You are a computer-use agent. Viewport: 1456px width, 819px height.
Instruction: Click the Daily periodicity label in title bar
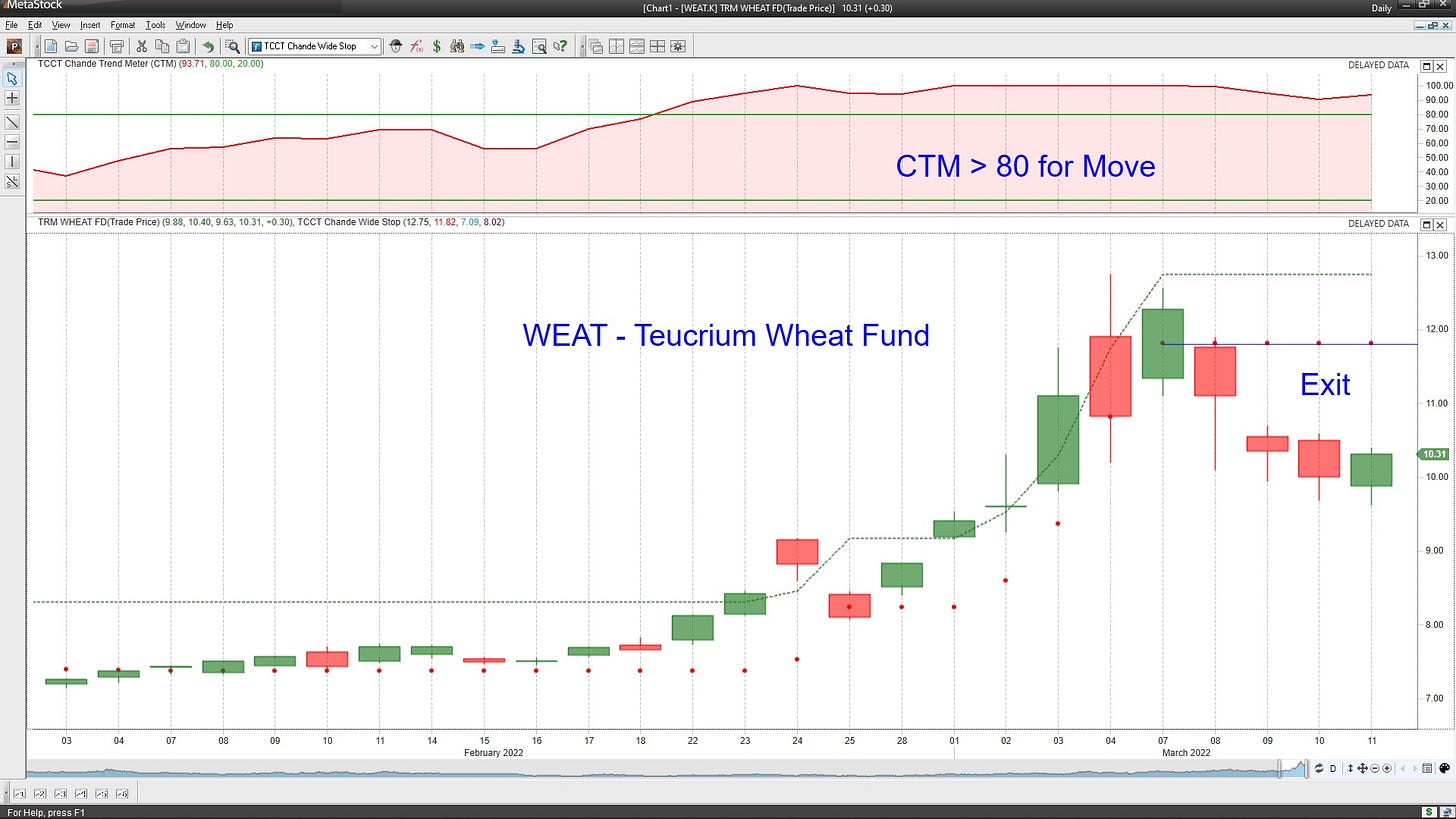[x=1381, y=8]
